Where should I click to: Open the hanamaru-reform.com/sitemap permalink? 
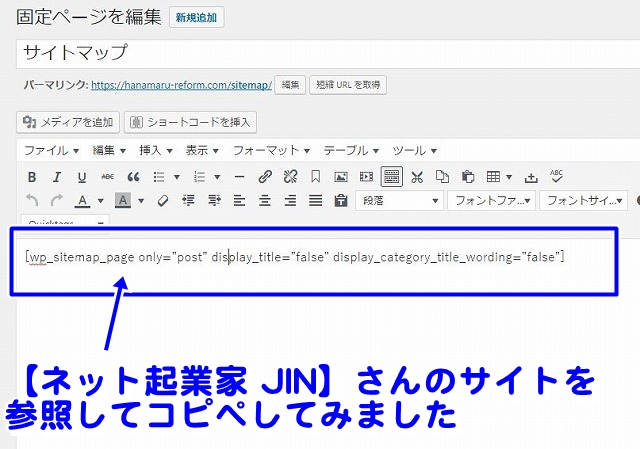point(181,86)
